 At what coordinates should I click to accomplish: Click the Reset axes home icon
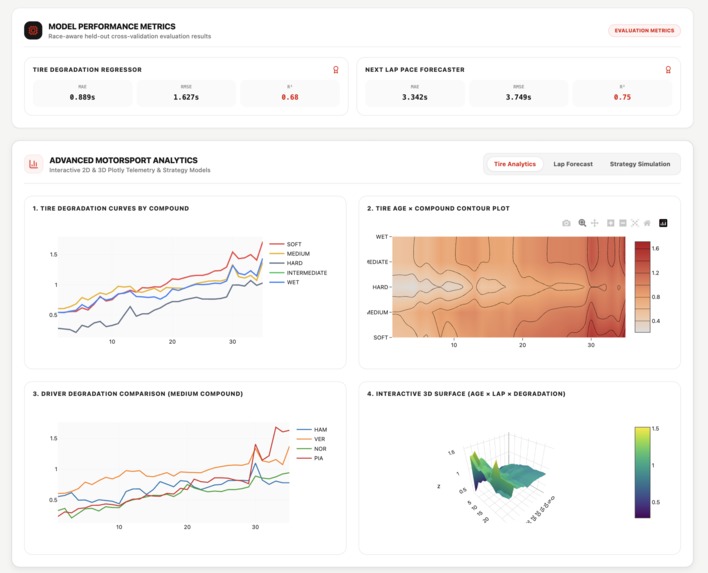(x=647, y=223)
